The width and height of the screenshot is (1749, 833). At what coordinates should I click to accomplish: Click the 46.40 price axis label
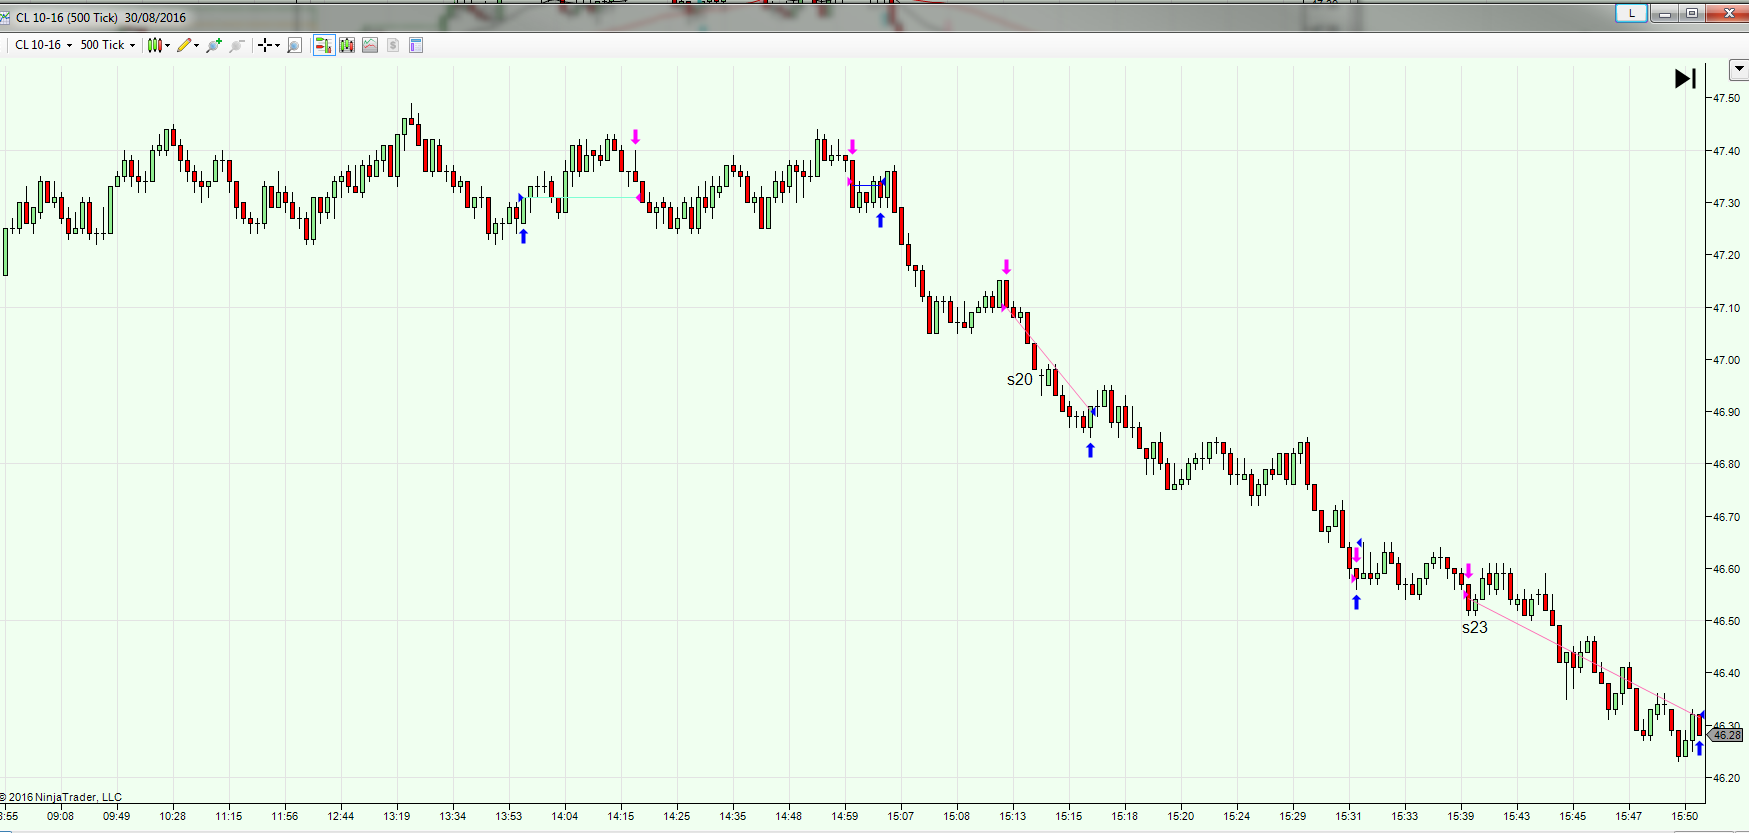[x=1726, y=673]
